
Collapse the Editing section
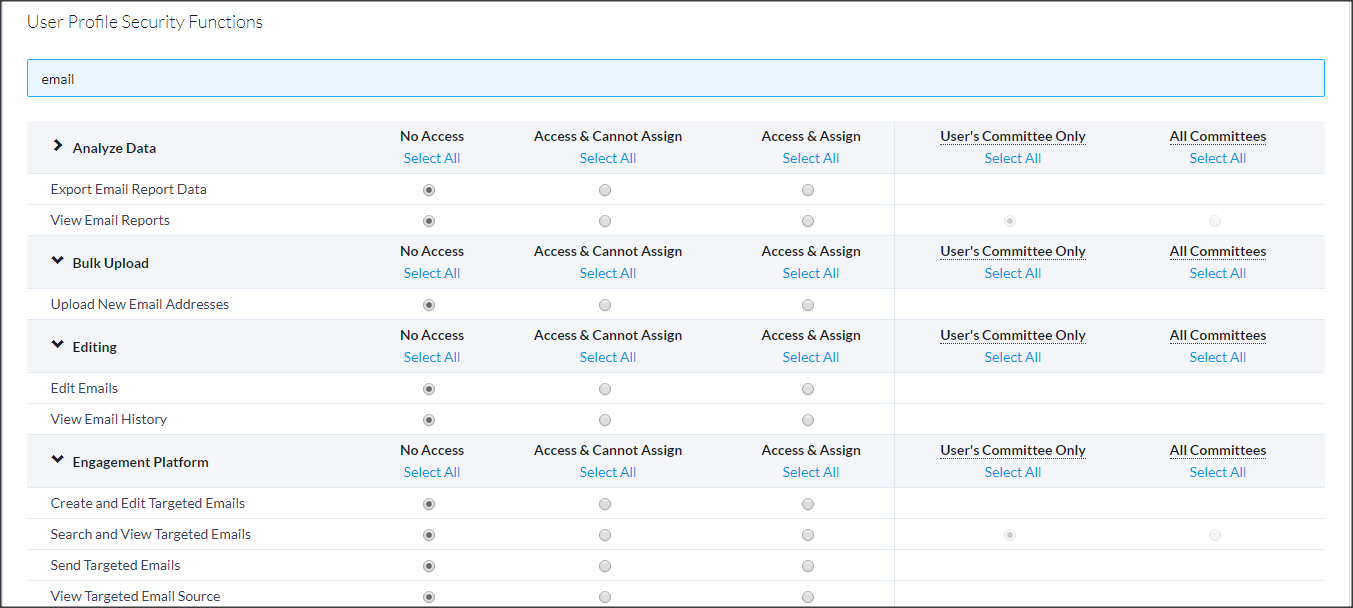click(57, 344)
